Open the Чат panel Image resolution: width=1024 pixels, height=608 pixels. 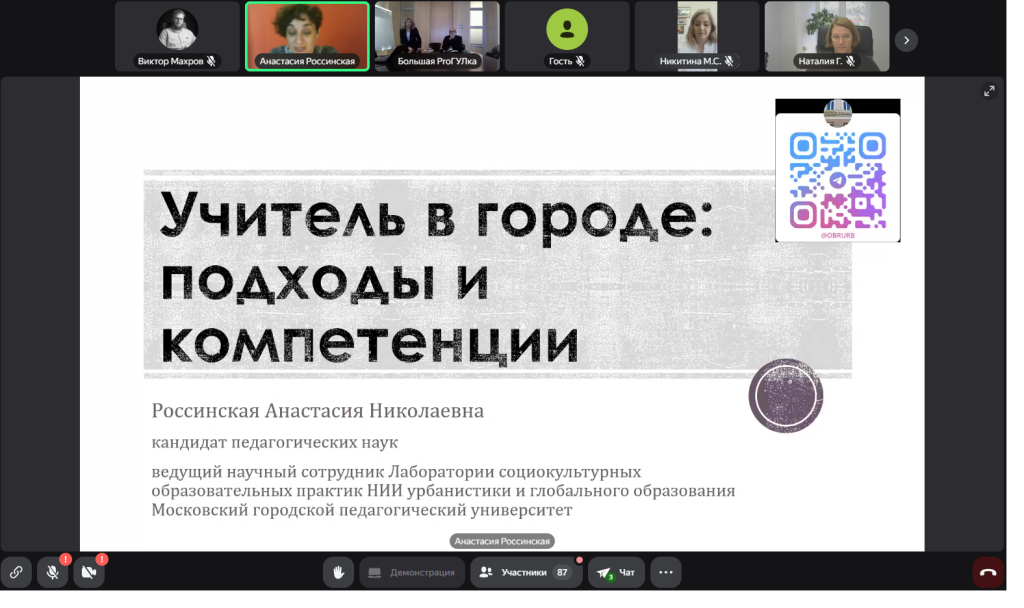(616, 573)
